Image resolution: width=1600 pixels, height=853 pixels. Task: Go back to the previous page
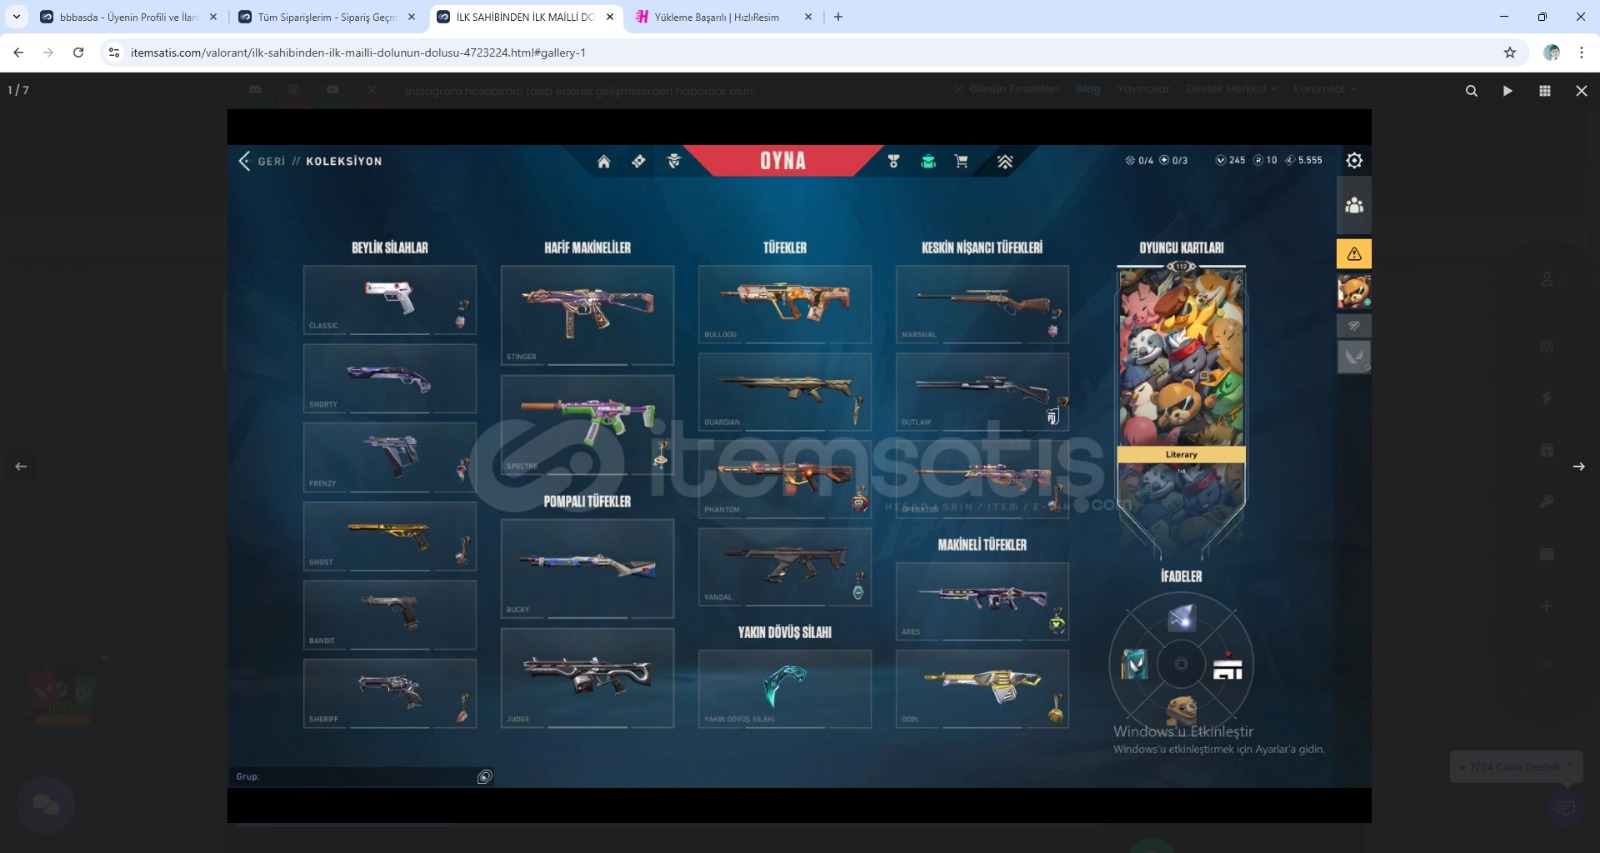point(18,52)
